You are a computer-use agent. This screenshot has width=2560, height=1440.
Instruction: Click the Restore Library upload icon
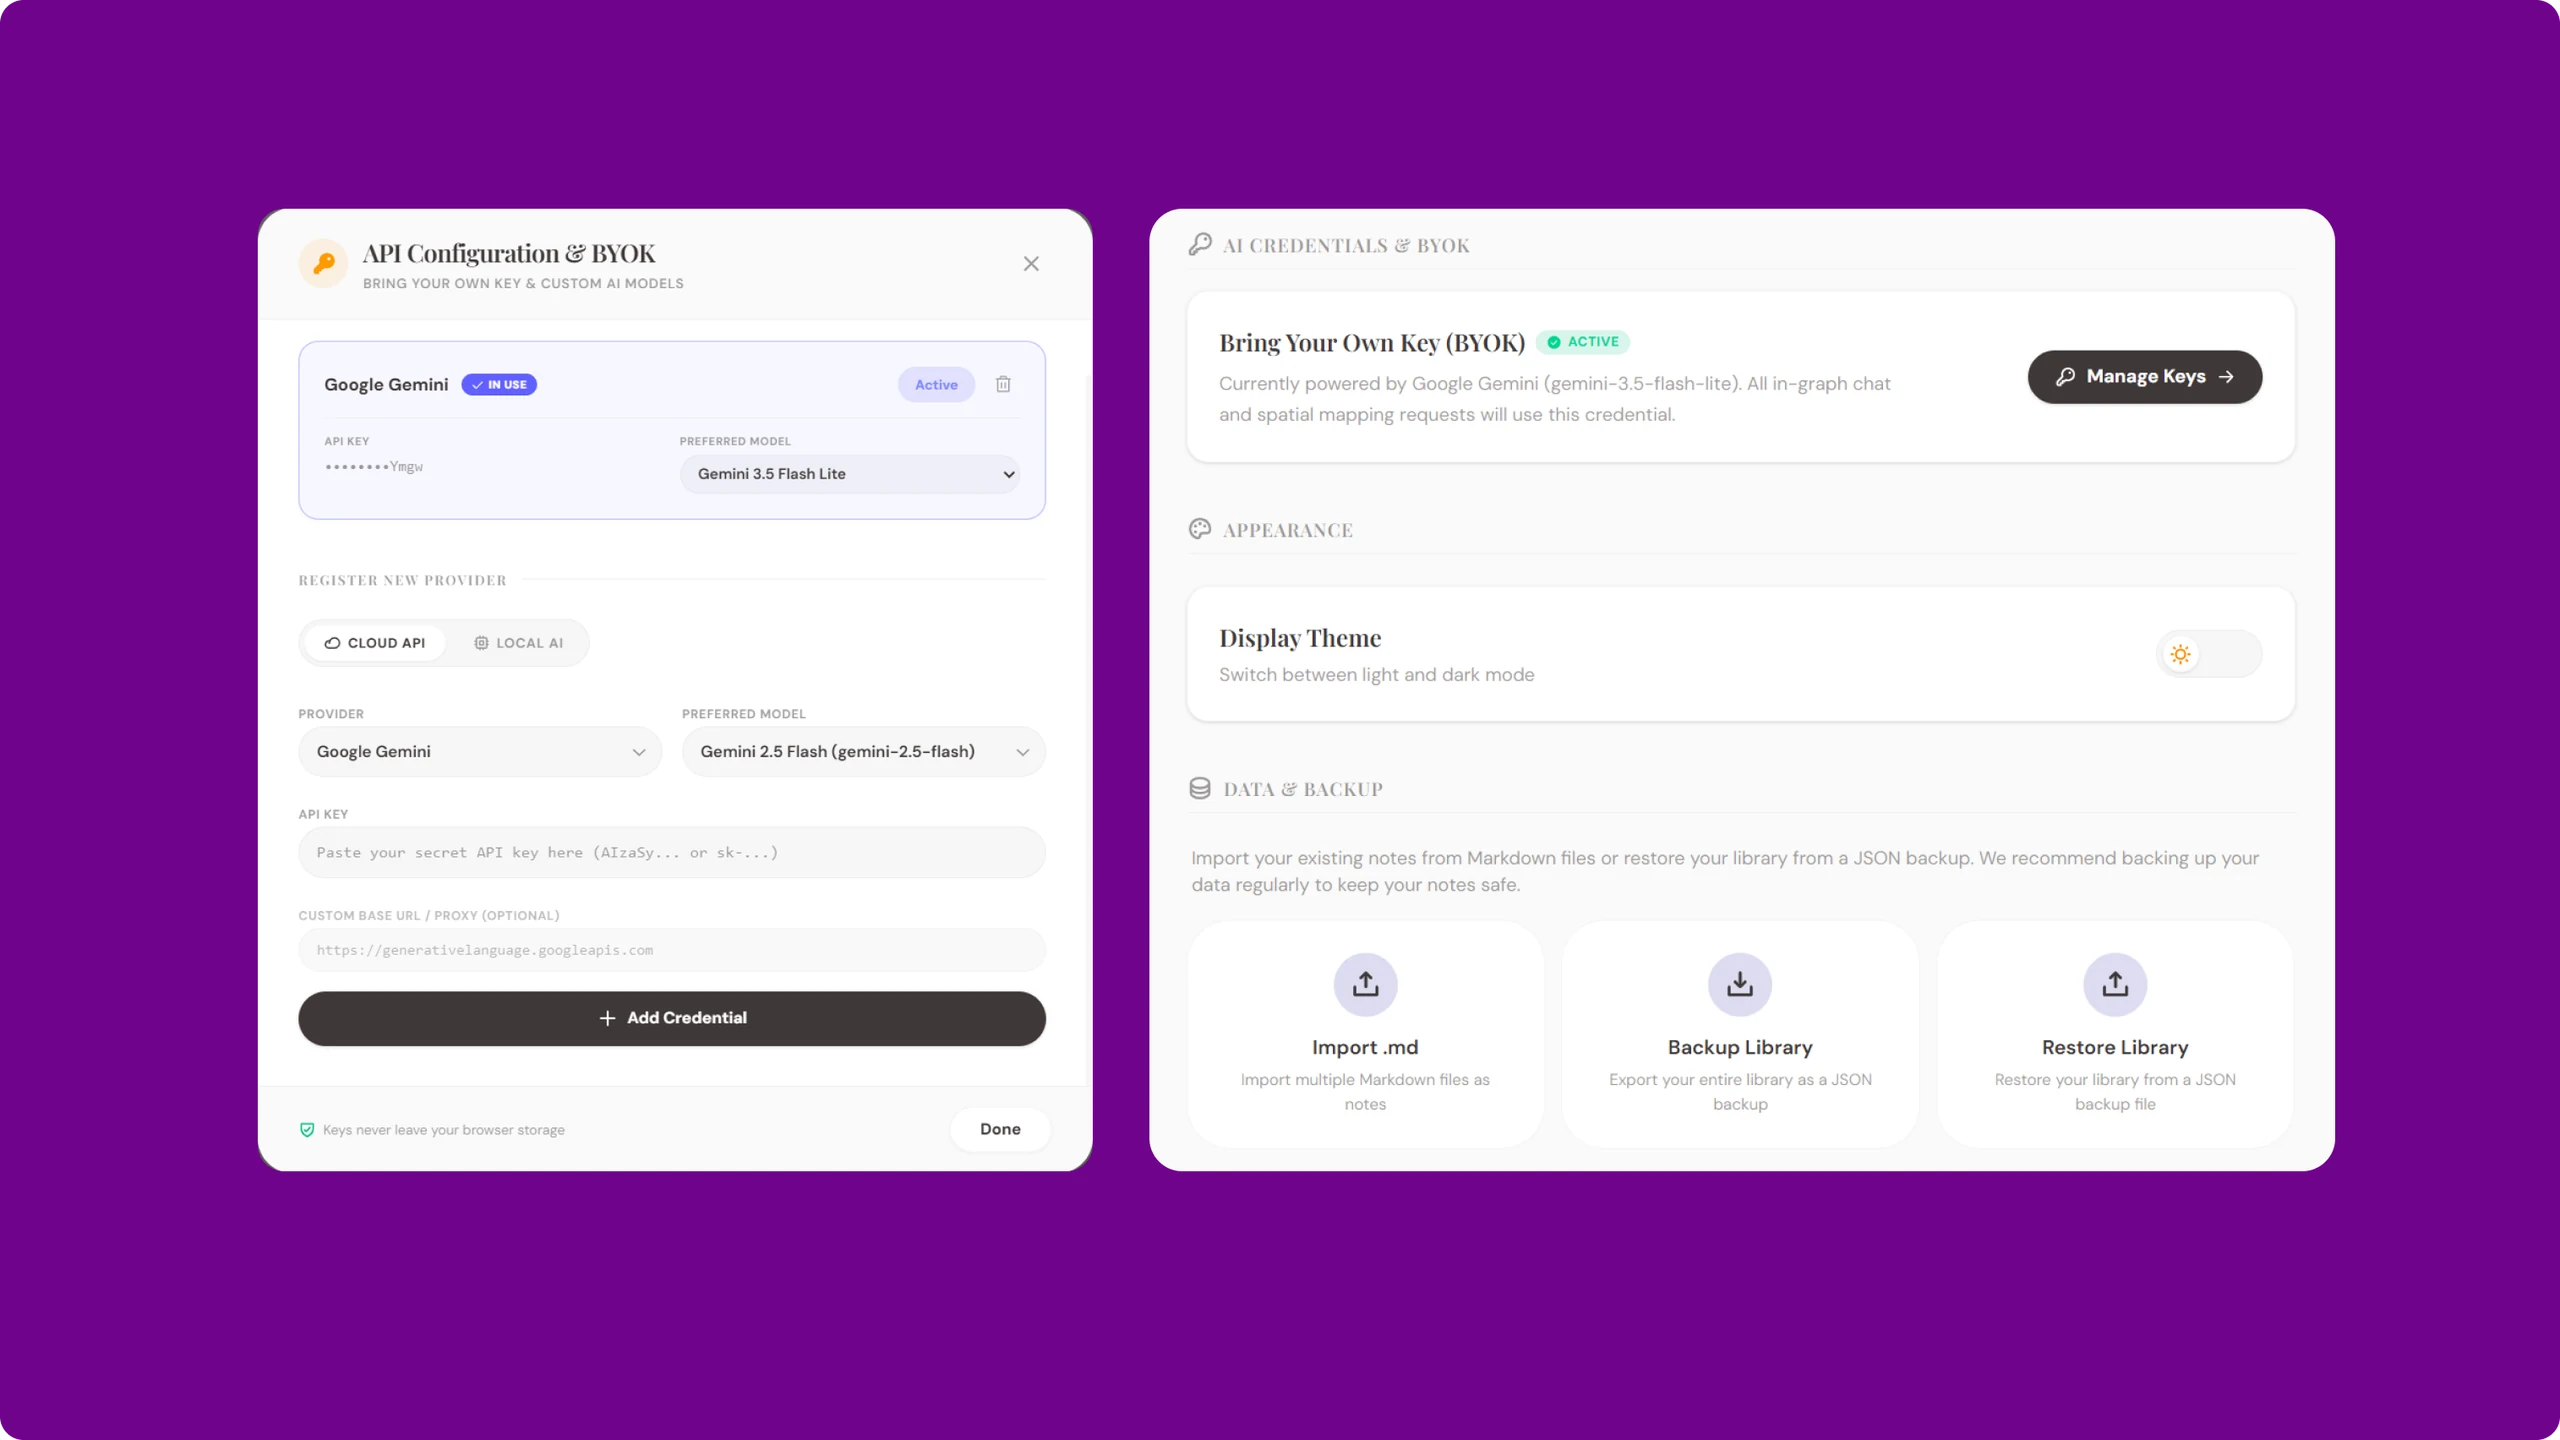[x=2115, y=984]
